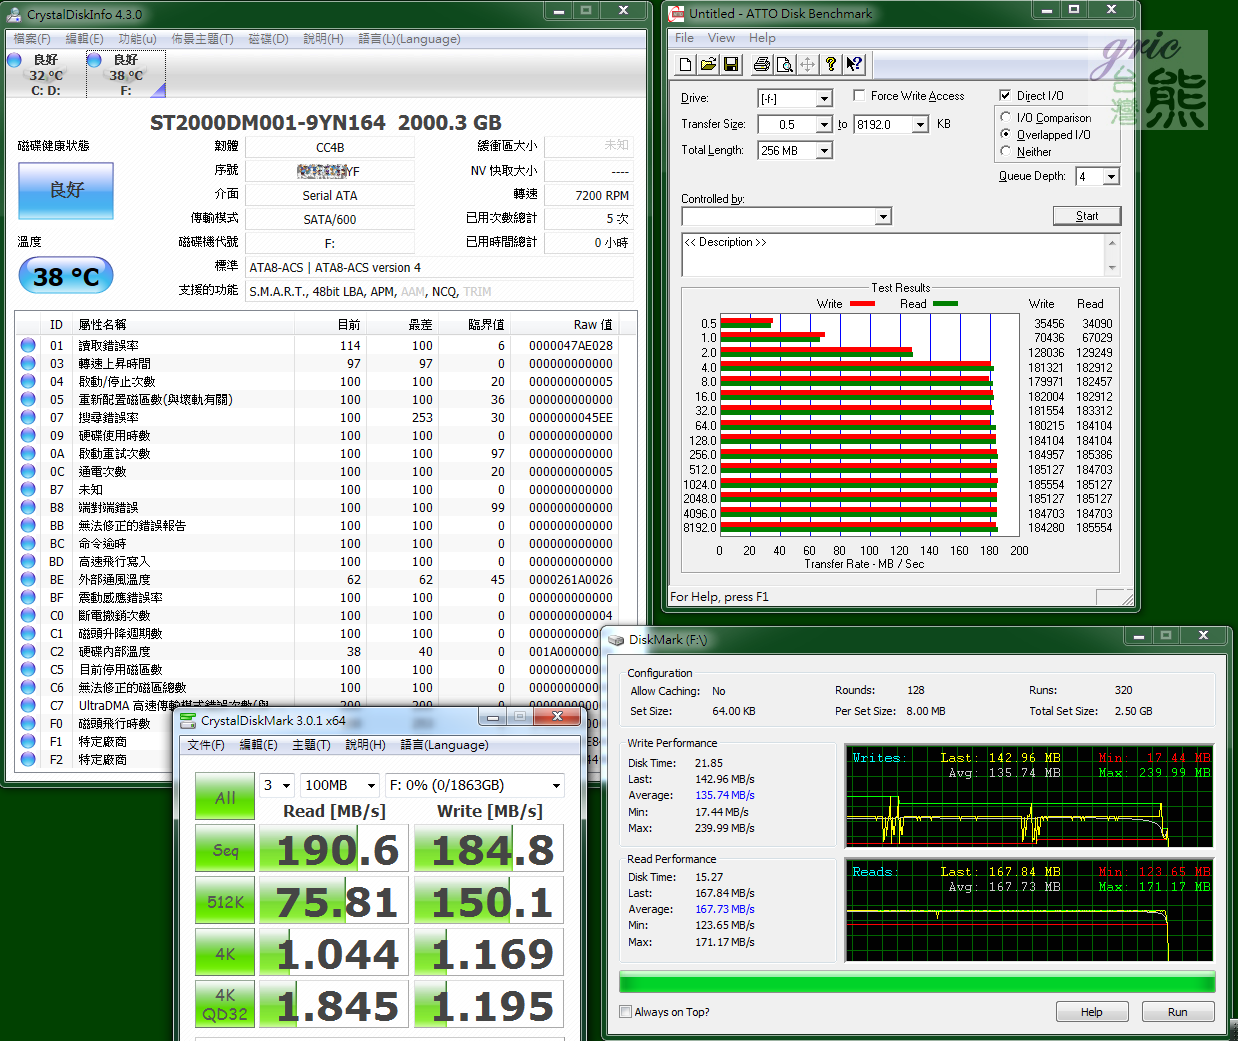The width and height of the screenshot is (1238, 1041).
Task: Open CrystalDiskInfo 語言(L)(Language) menu
Action: coord(409,39)
